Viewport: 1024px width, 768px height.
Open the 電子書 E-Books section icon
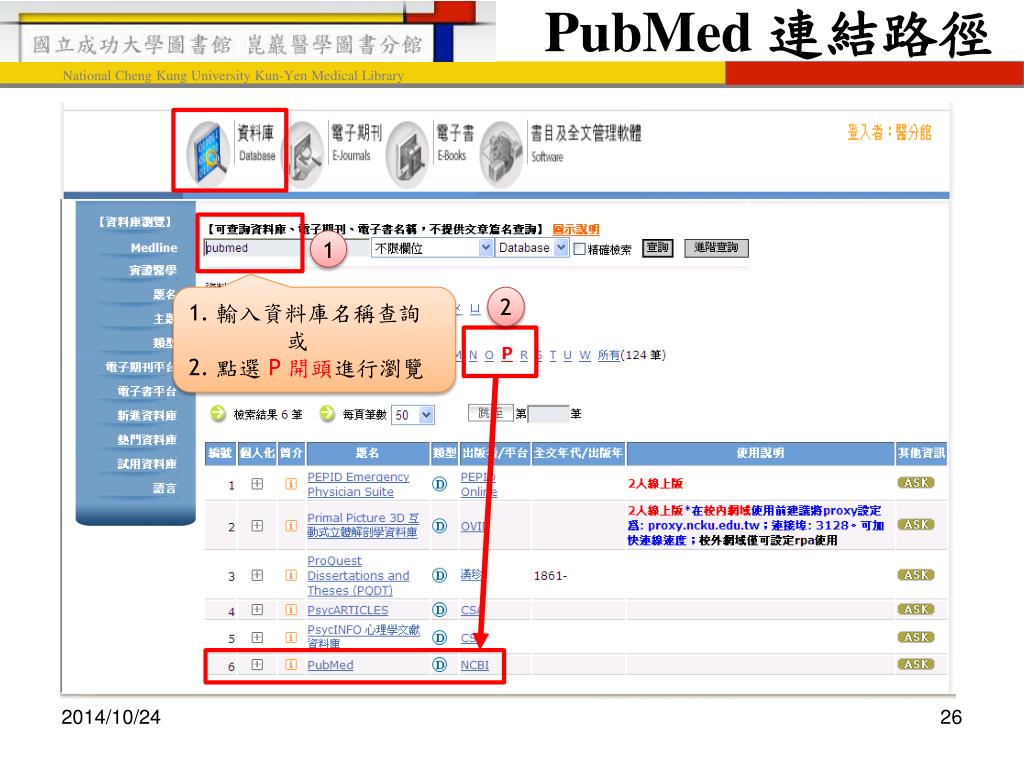coord(407,154)
